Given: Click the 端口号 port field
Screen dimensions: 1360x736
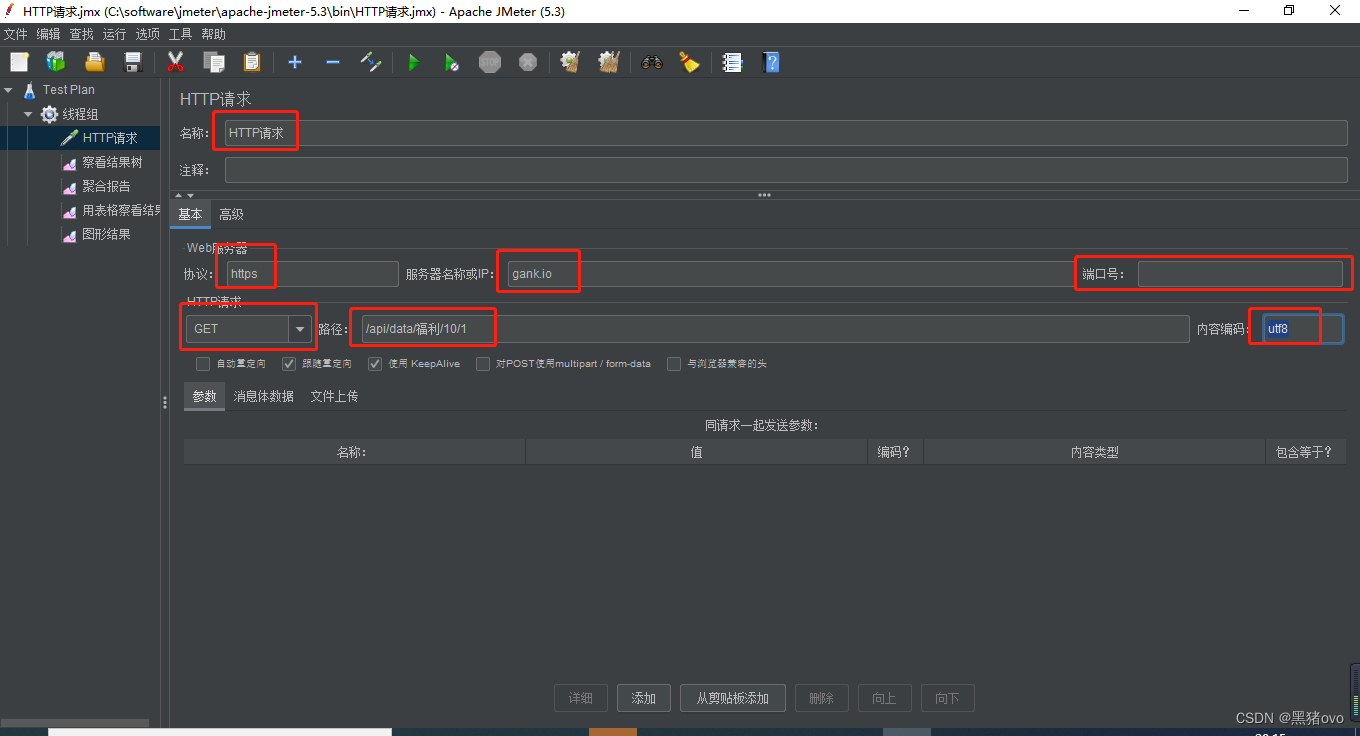Looking at the screenshot, I should coord(1240,274).
